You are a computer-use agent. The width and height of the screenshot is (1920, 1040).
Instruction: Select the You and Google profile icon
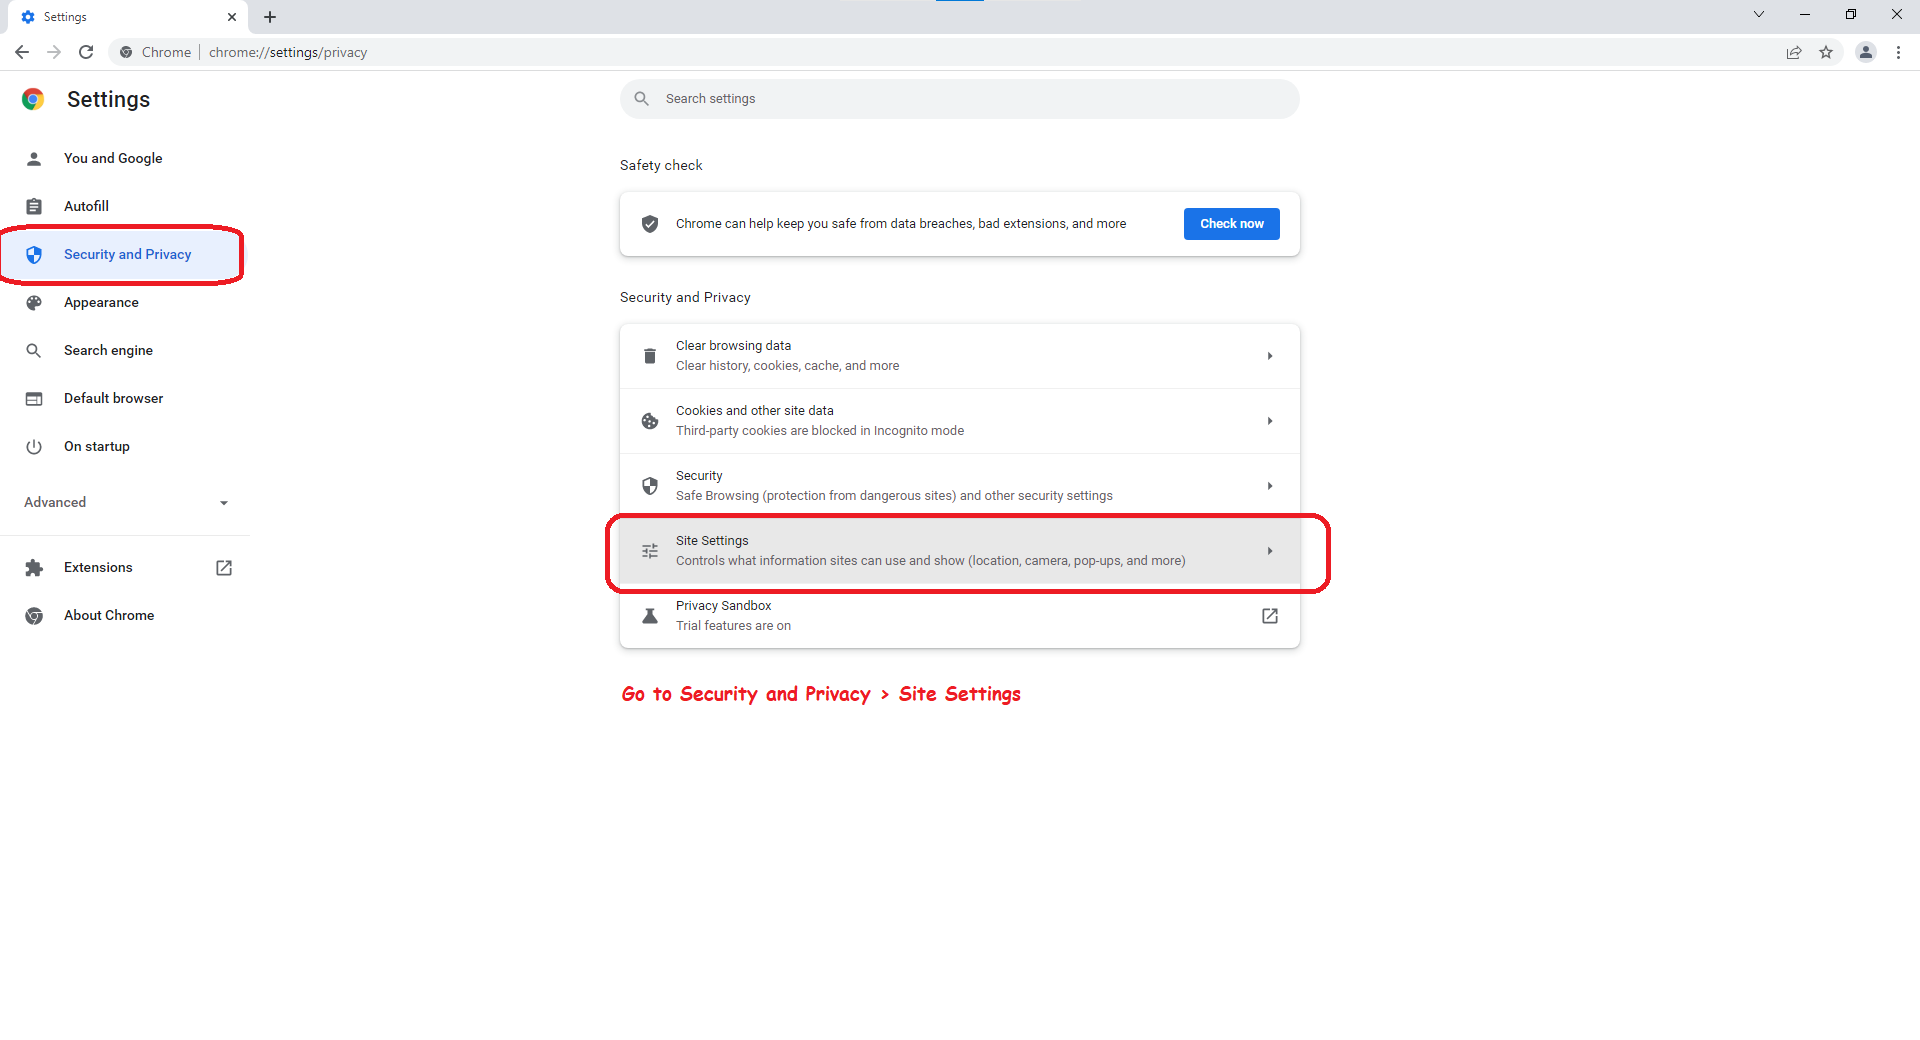point(34,158)
